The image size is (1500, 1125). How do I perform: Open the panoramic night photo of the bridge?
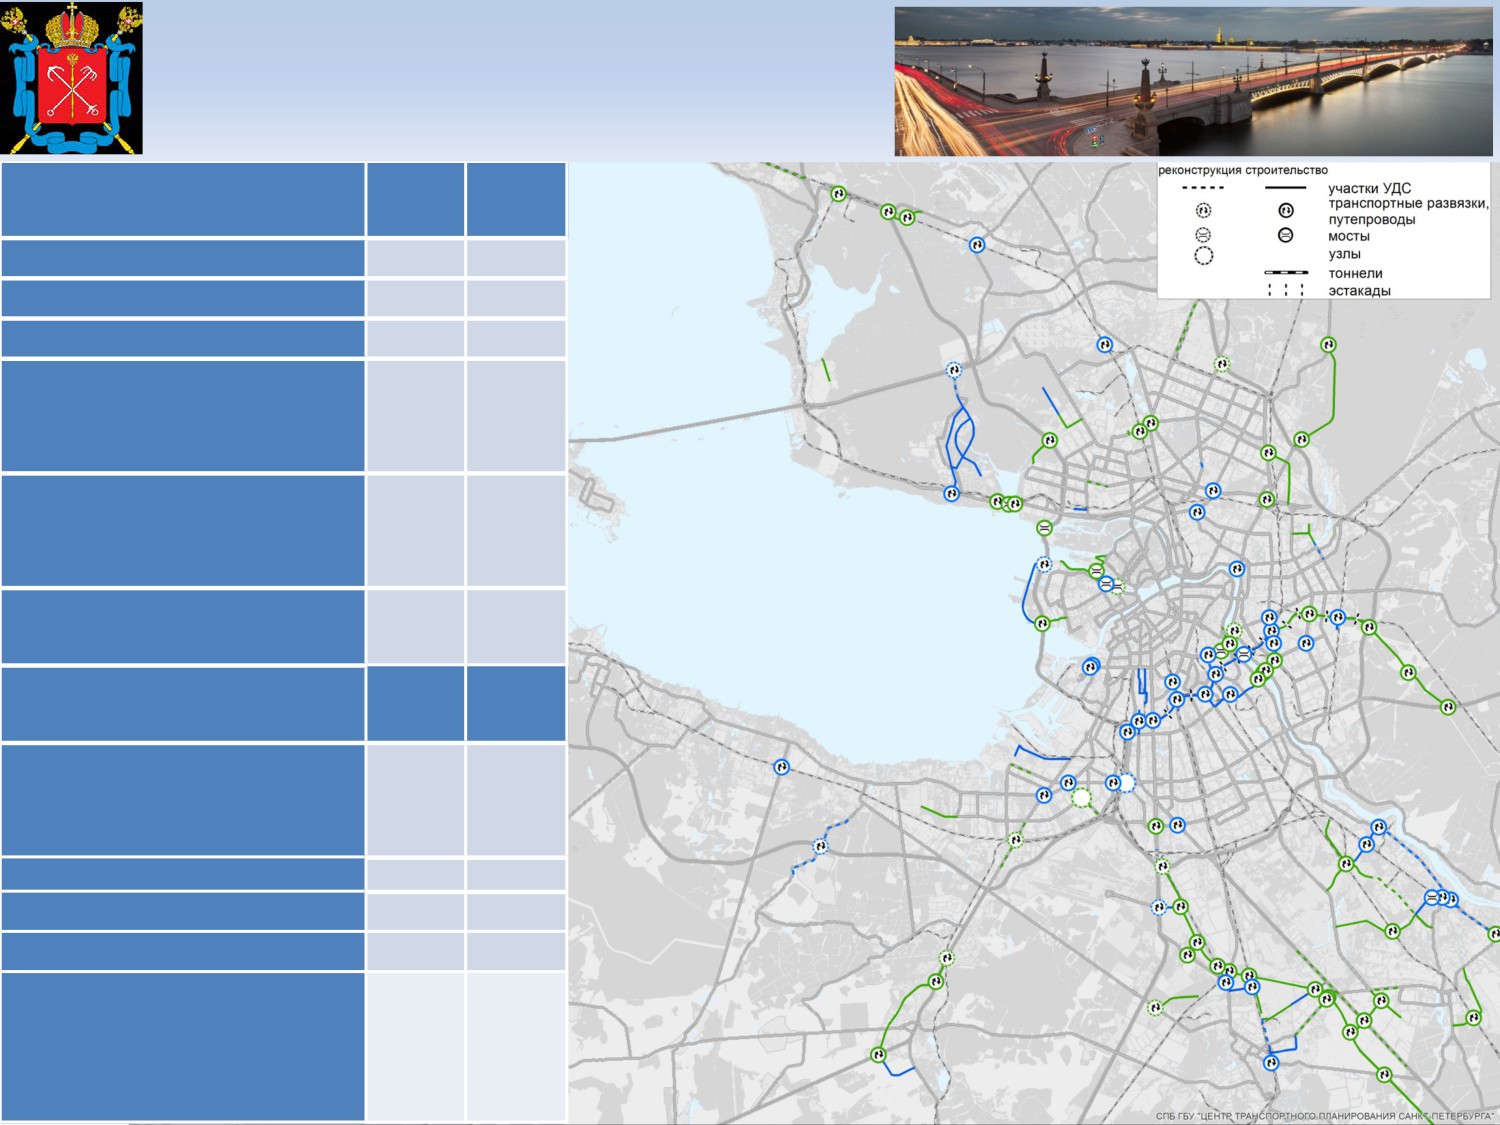1193,82
